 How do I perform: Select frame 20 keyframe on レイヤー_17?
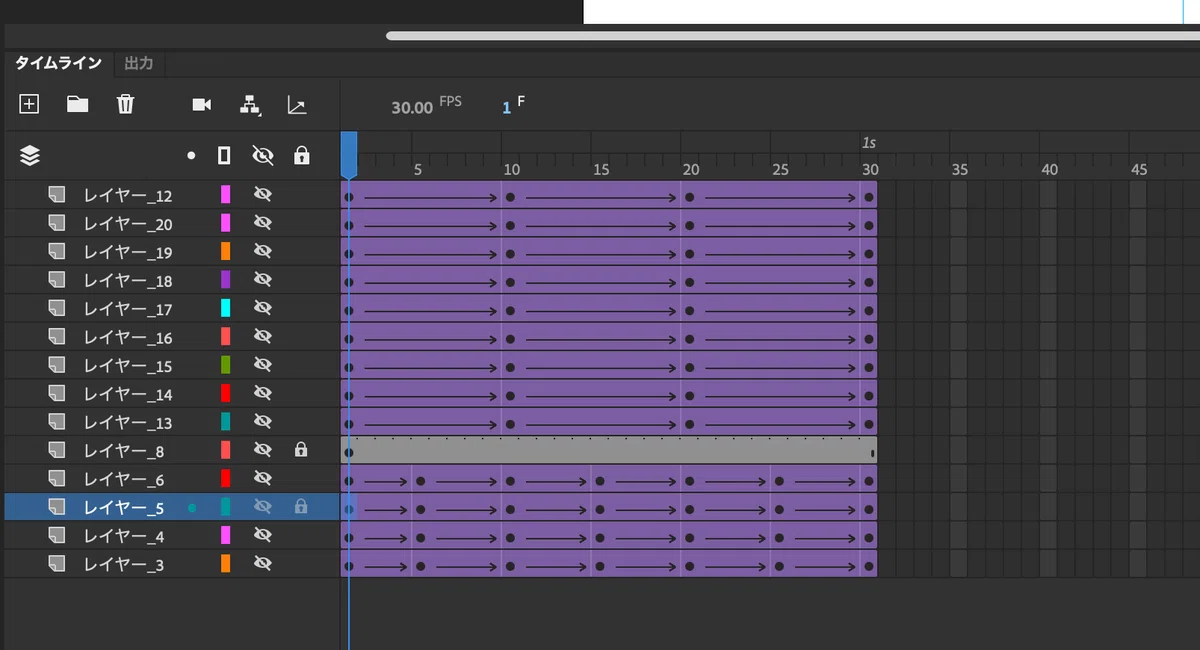point(690,311)
